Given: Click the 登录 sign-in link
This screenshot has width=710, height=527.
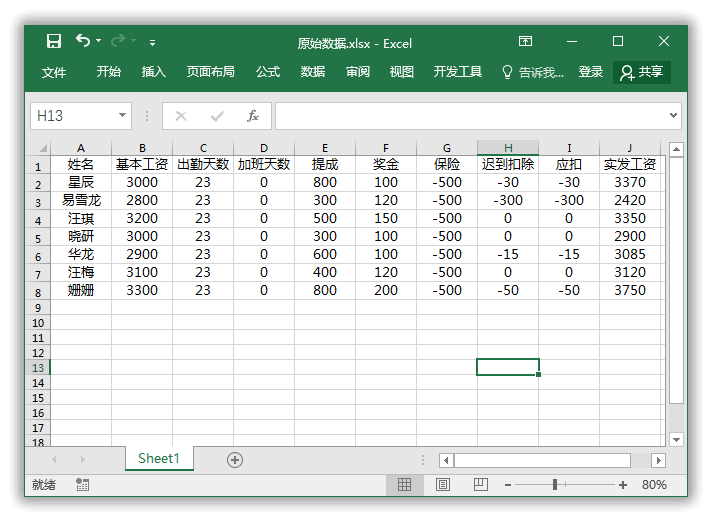Looking at the screenshot, I should (x=590, y=72).
